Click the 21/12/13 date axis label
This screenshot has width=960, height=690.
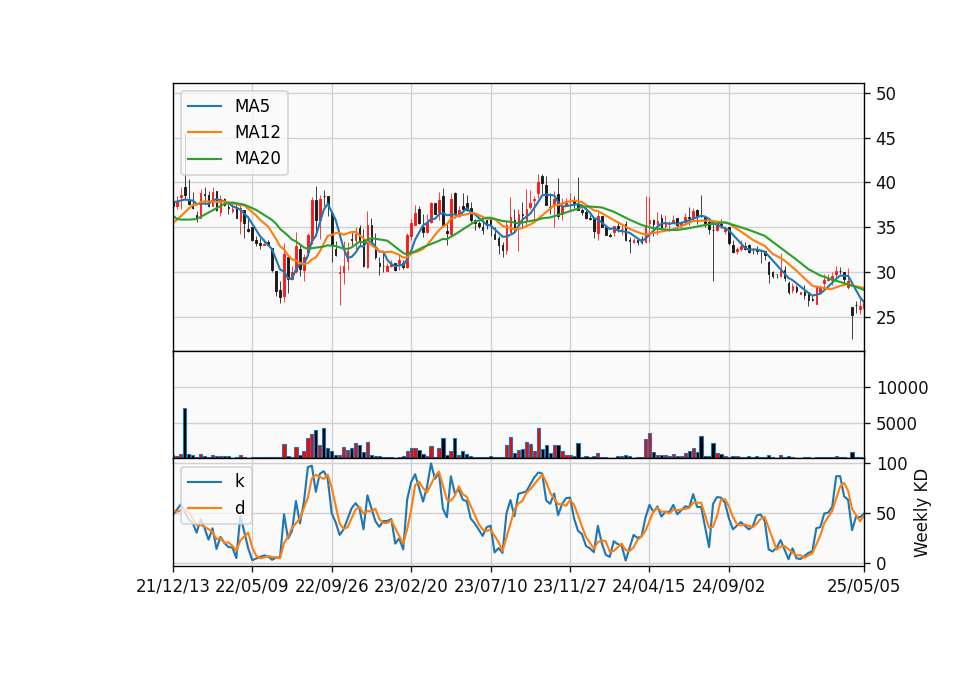point(173,586)
